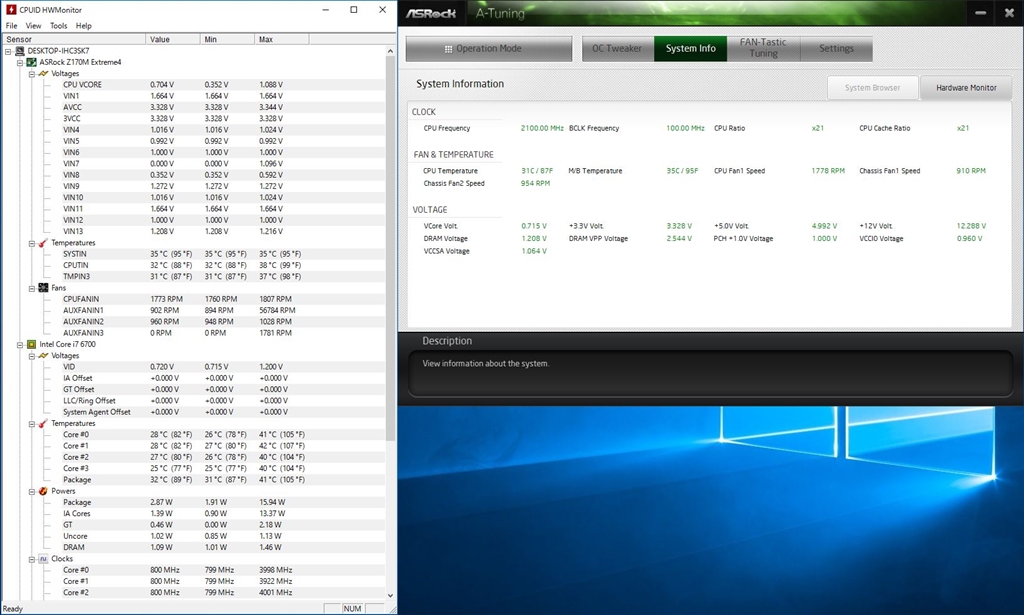Collapse the DESKTOP-IHC3SK7 root node
The image size is (1024, 615).
[8, 51]
